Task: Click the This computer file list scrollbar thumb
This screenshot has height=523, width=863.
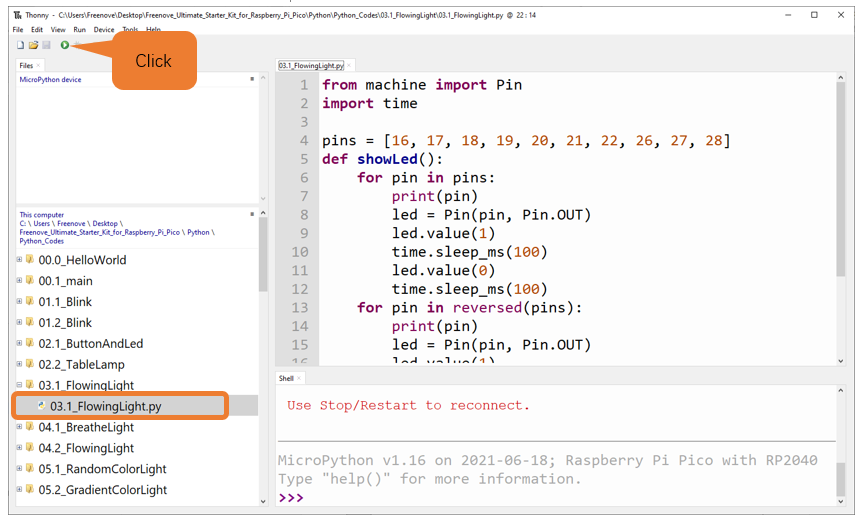Action: (x=263, y=254)
